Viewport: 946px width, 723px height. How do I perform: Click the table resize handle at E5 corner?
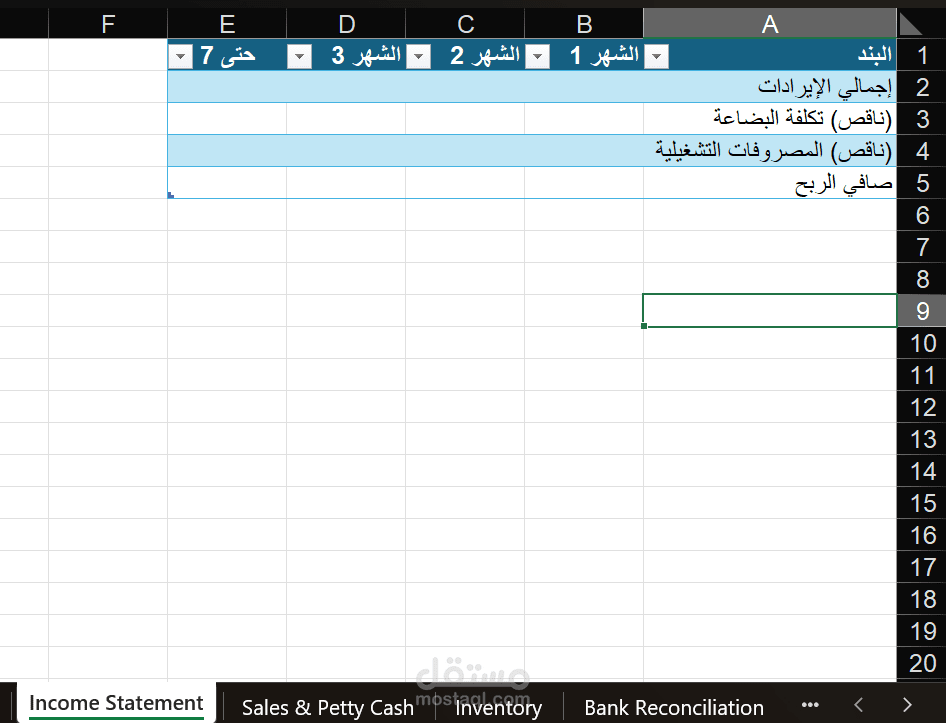click(171, 196)
